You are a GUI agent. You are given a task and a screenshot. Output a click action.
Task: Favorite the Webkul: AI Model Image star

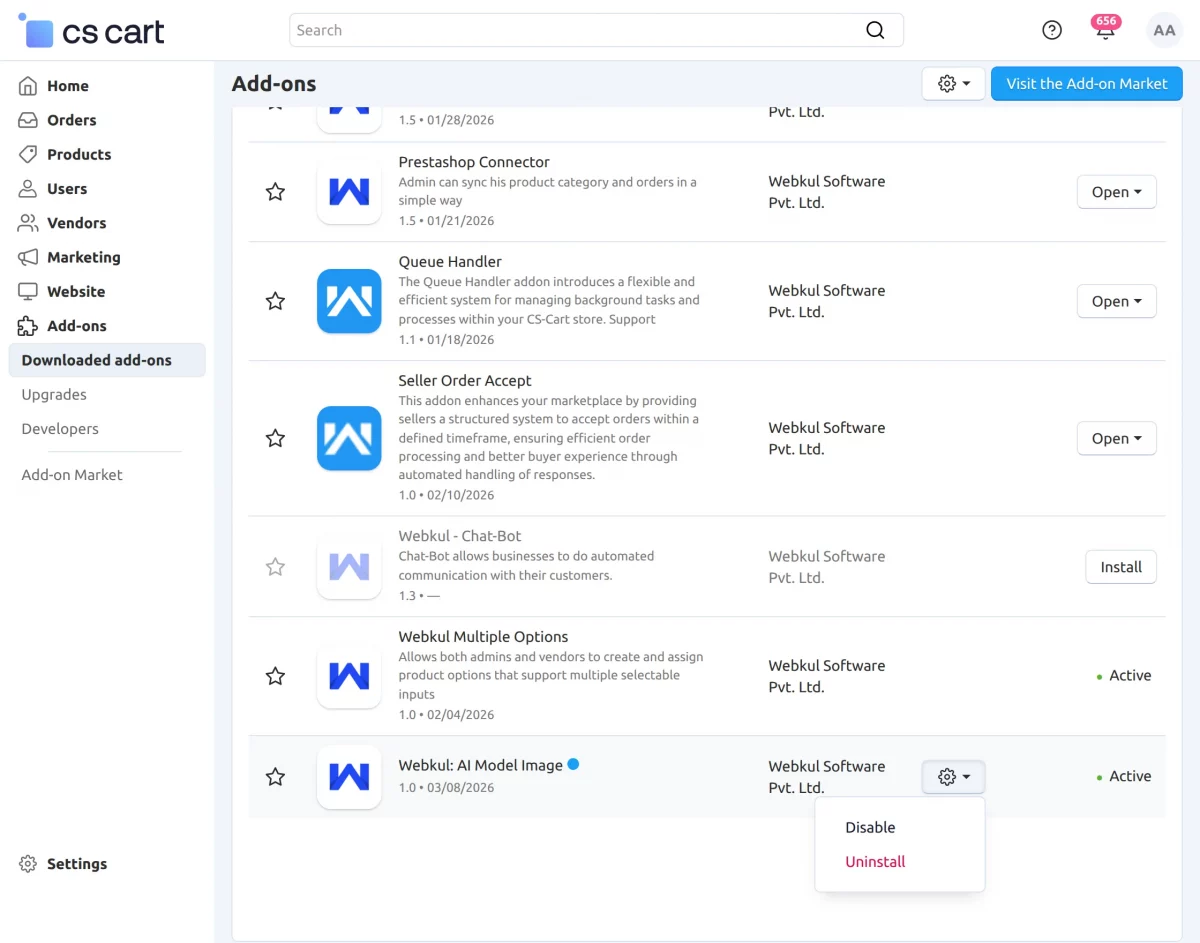[x=275, y=777]
